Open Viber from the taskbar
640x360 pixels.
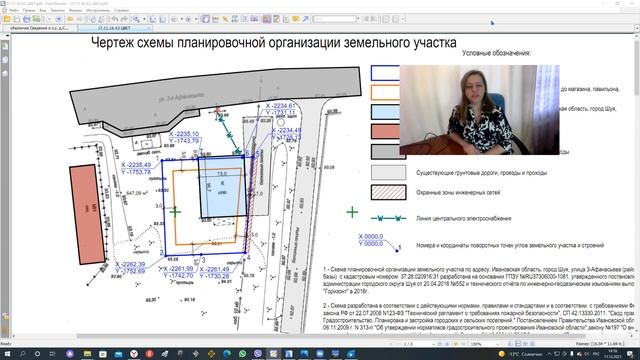tap(258, 353)
